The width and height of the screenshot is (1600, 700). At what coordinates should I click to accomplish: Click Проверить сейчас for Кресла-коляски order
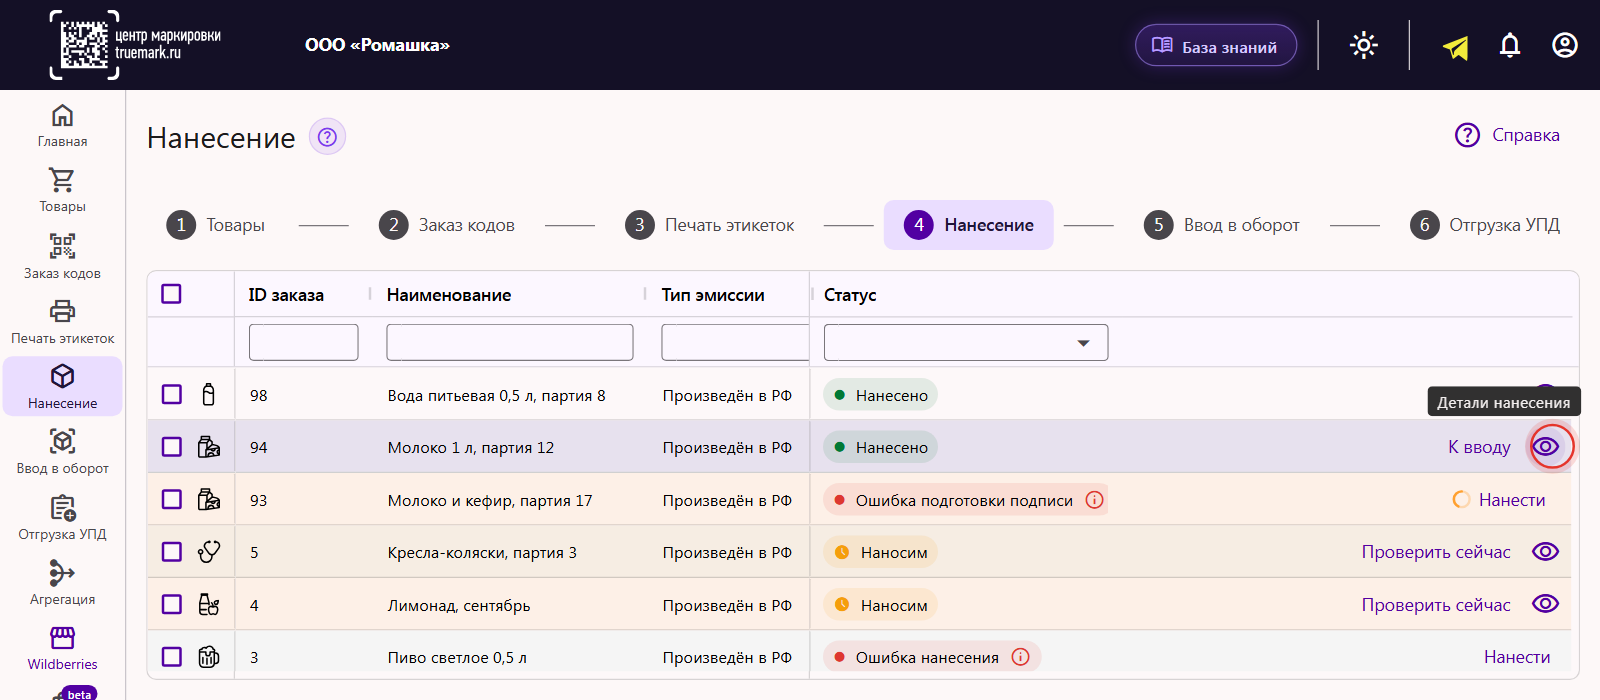pos(1436,552)
